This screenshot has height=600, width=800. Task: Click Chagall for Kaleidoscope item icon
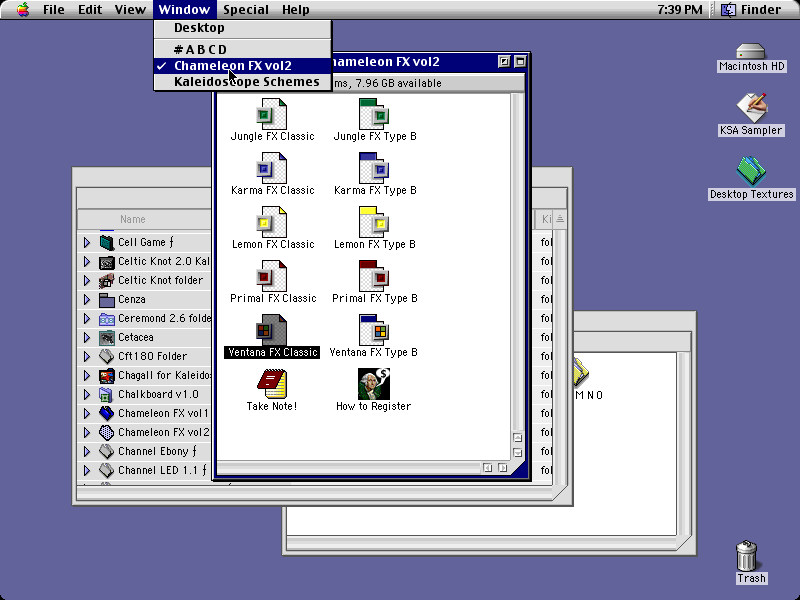coord(107,376)
